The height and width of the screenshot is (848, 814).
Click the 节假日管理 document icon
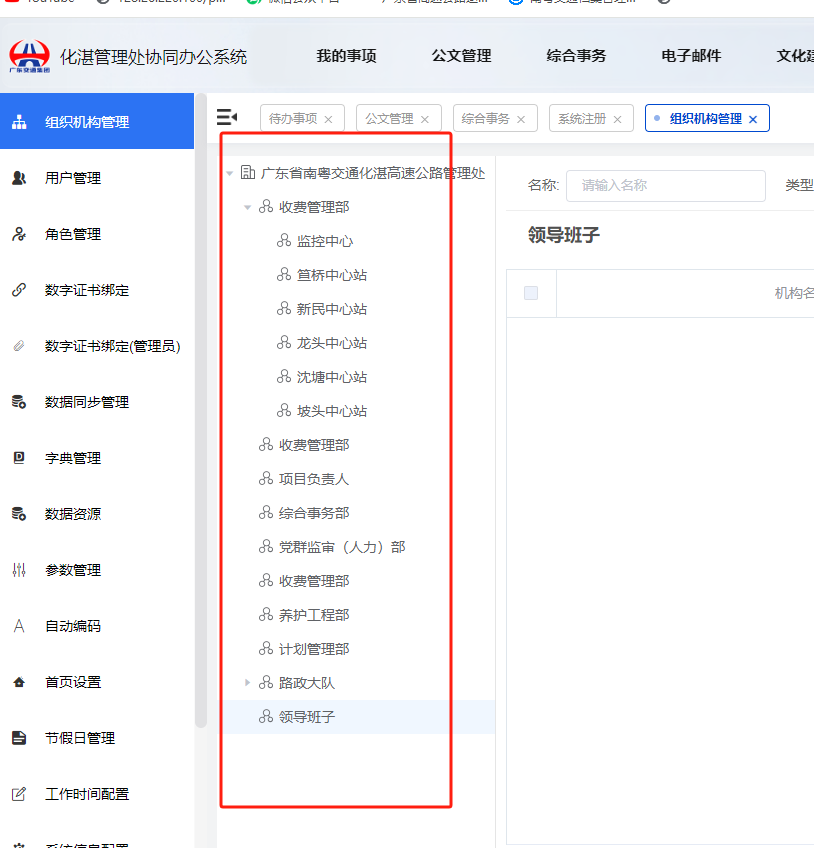pos(19,738)
